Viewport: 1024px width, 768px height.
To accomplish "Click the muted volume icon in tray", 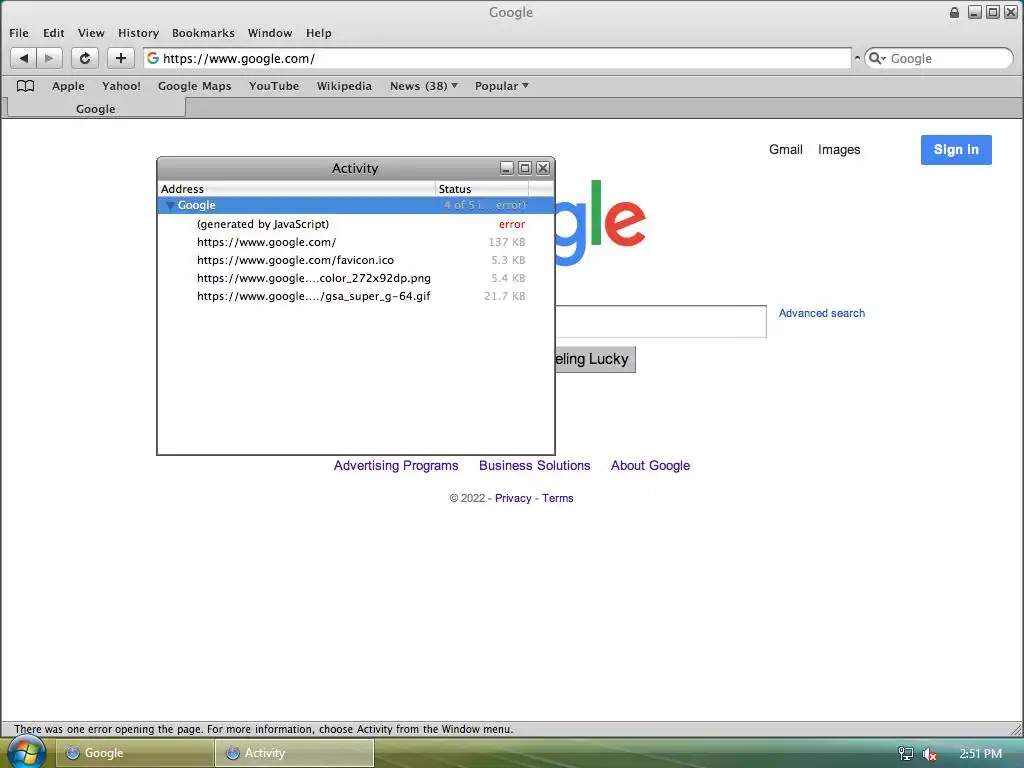I will 929,754.
